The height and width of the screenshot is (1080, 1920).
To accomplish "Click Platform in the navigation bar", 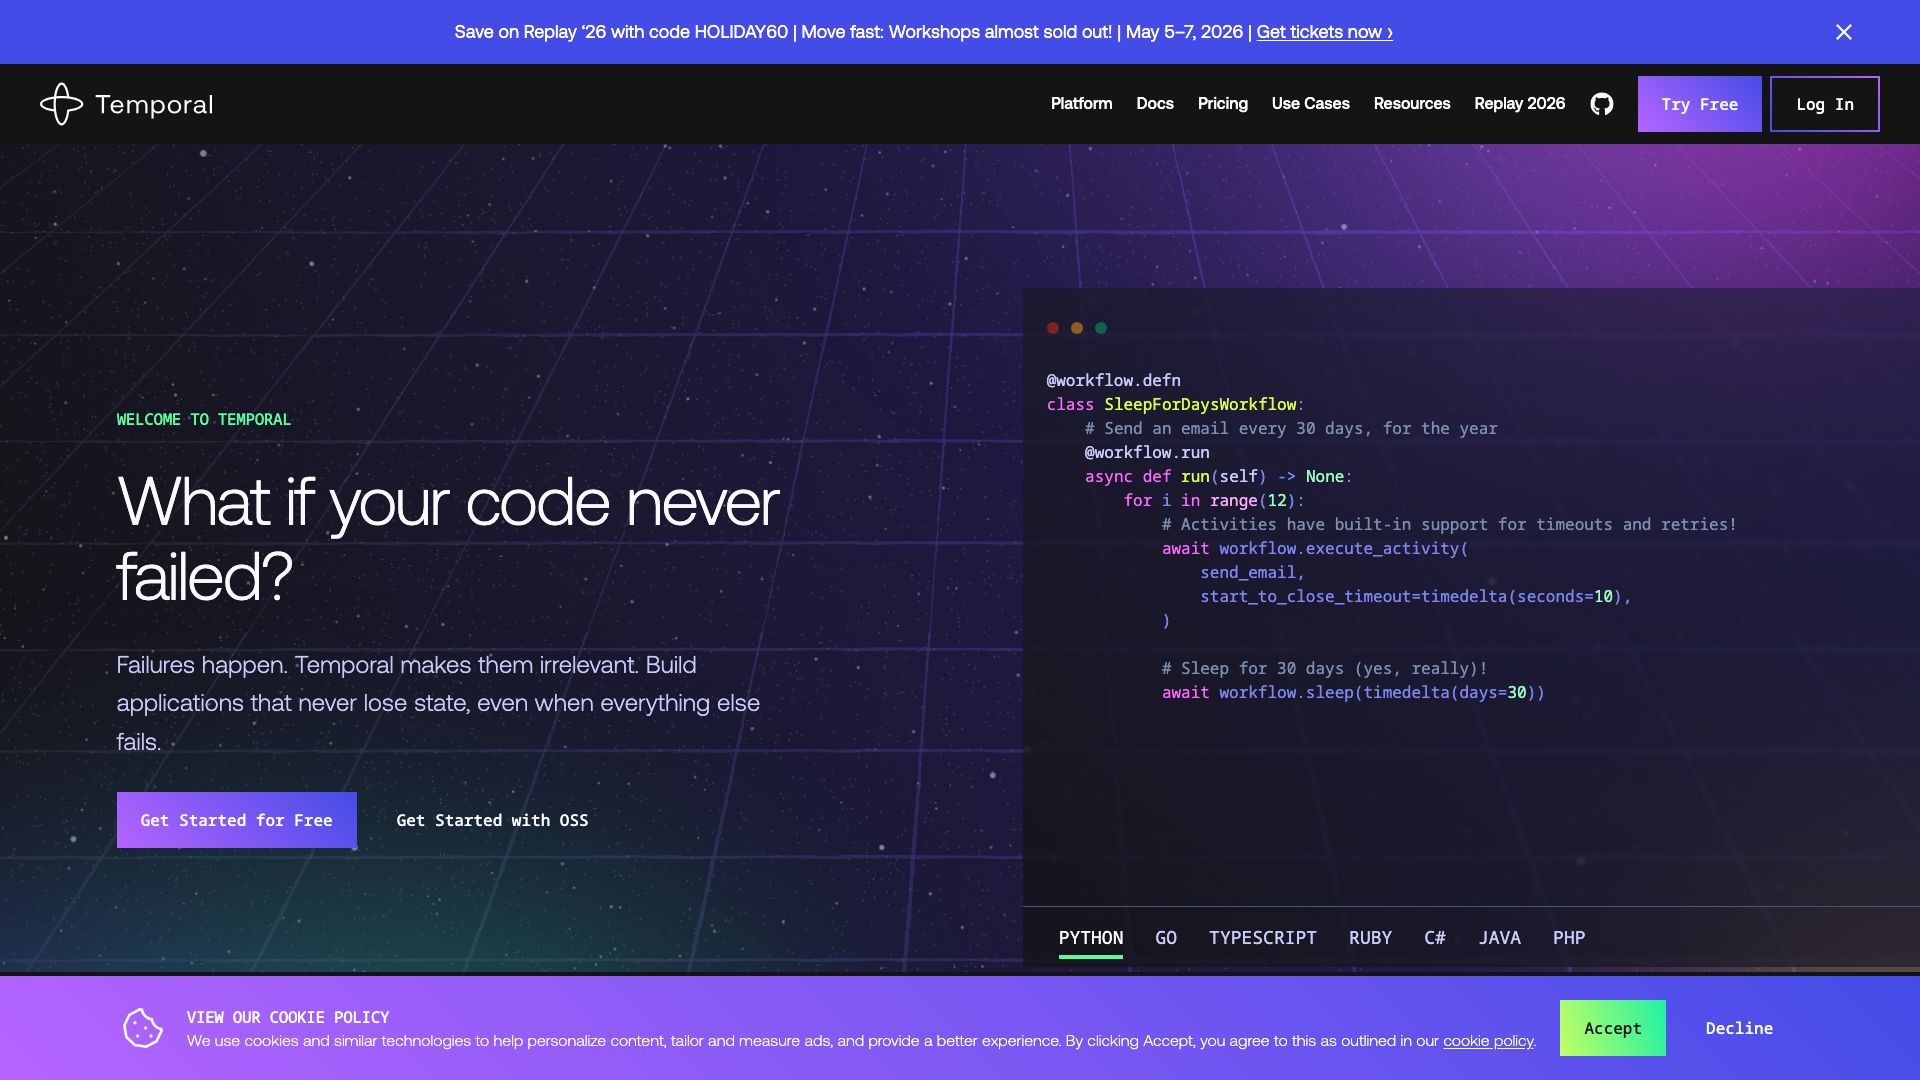I will click(x=1080, y=103).
